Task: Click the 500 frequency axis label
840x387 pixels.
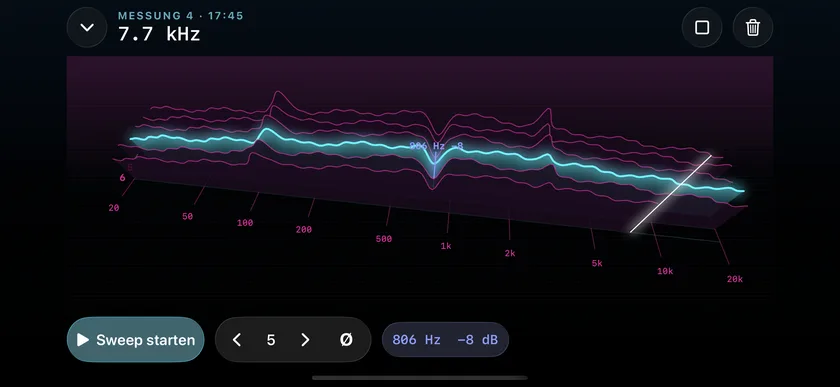Action: pos(384,239)
